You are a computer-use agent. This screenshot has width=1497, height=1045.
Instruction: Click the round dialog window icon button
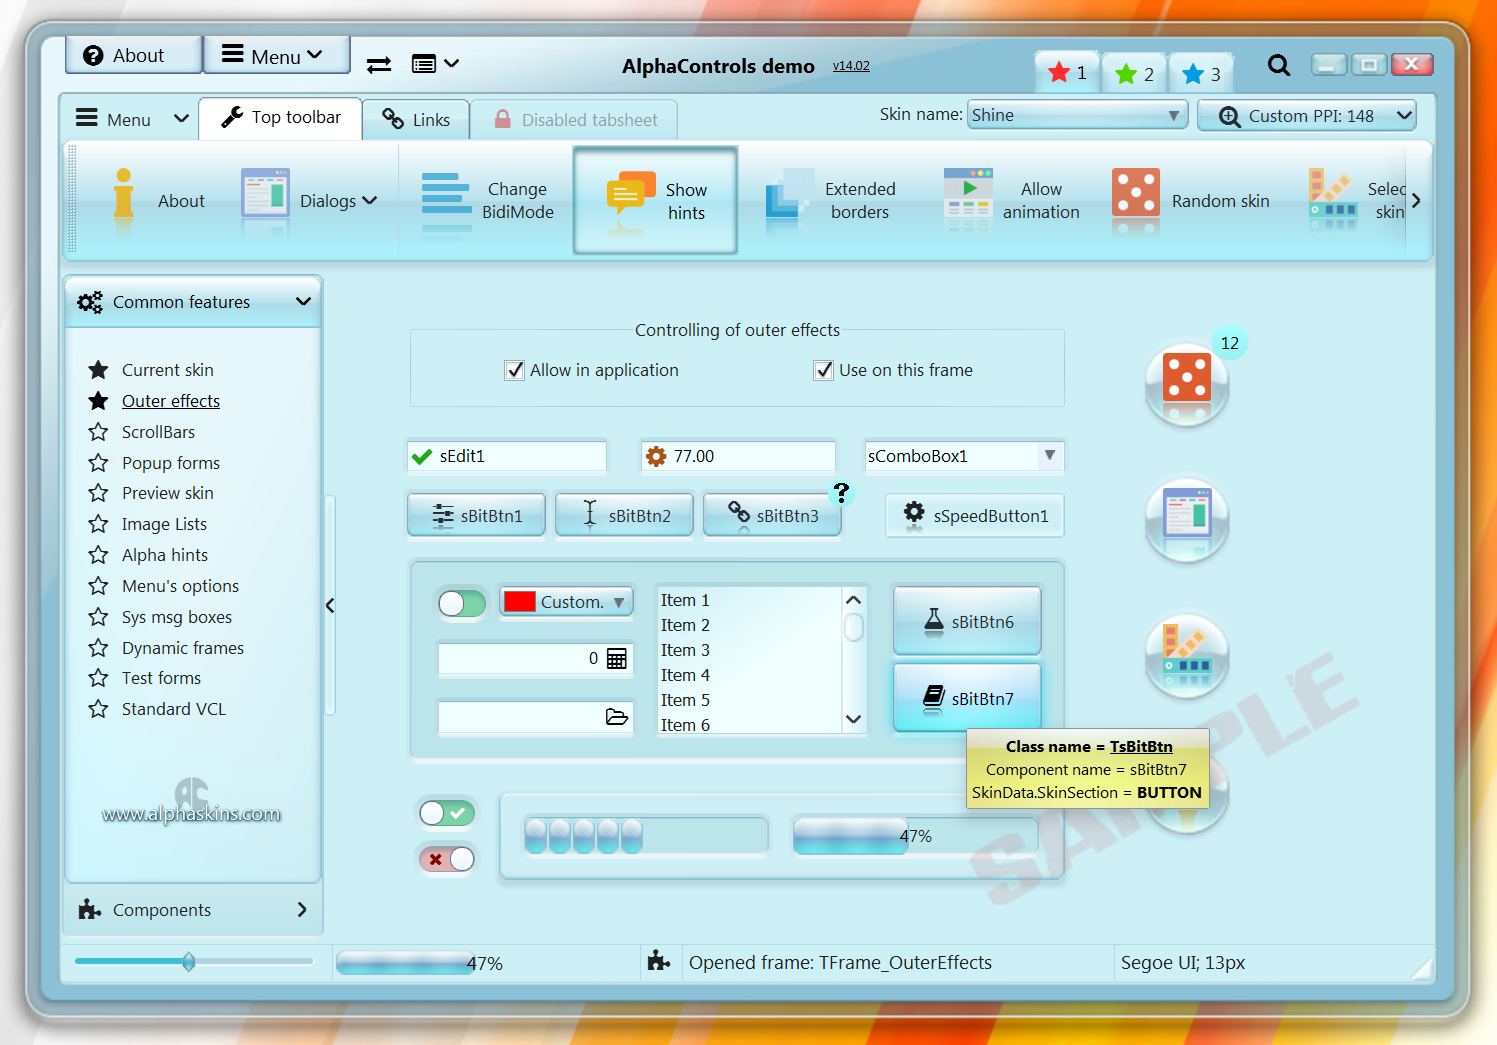pyautogui.click(x=1187, y=518)
